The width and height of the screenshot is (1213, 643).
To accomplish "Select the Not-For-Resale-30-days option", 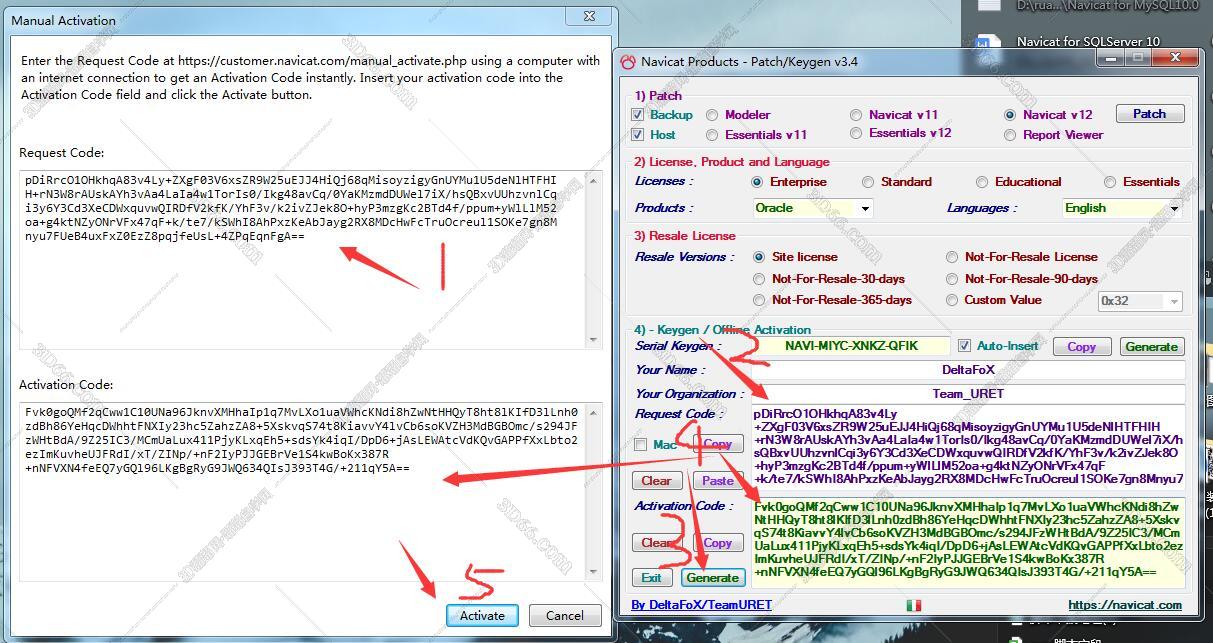I will point(759,279).
